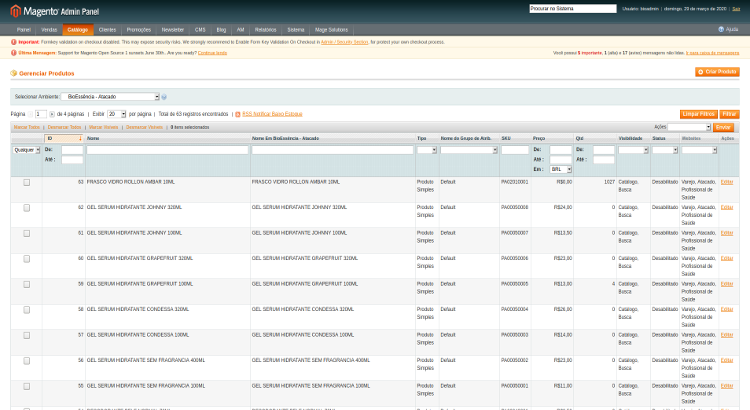Open the Clientes menu
Viewport: 750px width, 410px height.
107,30
